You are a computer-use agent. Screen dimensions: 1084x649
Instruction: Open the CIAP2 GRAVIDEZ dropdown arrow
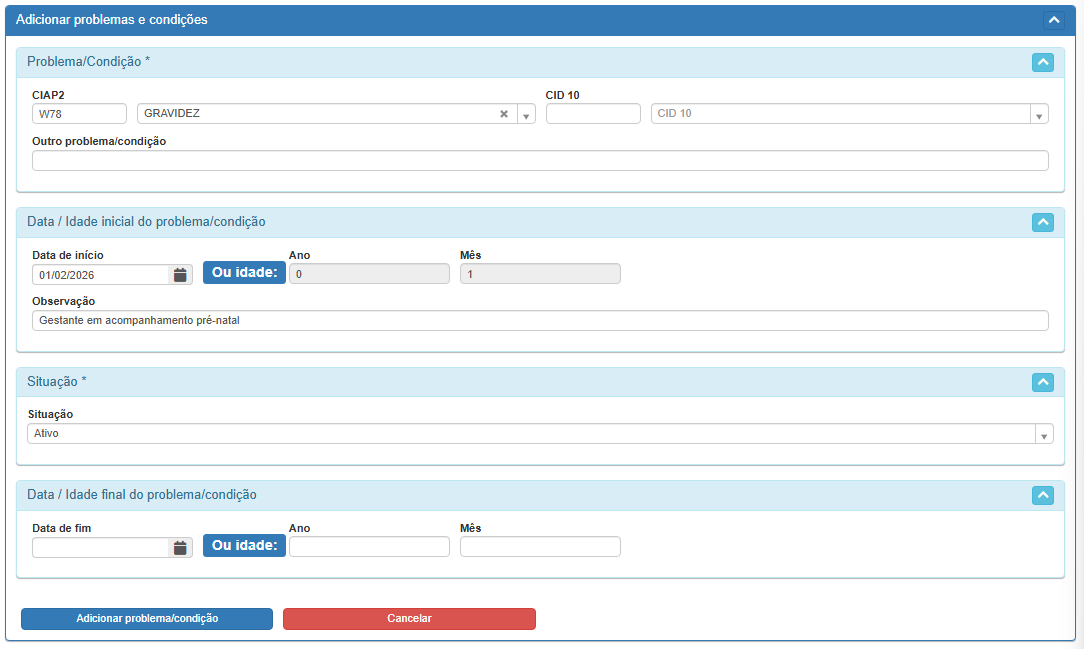coord(526,115)
